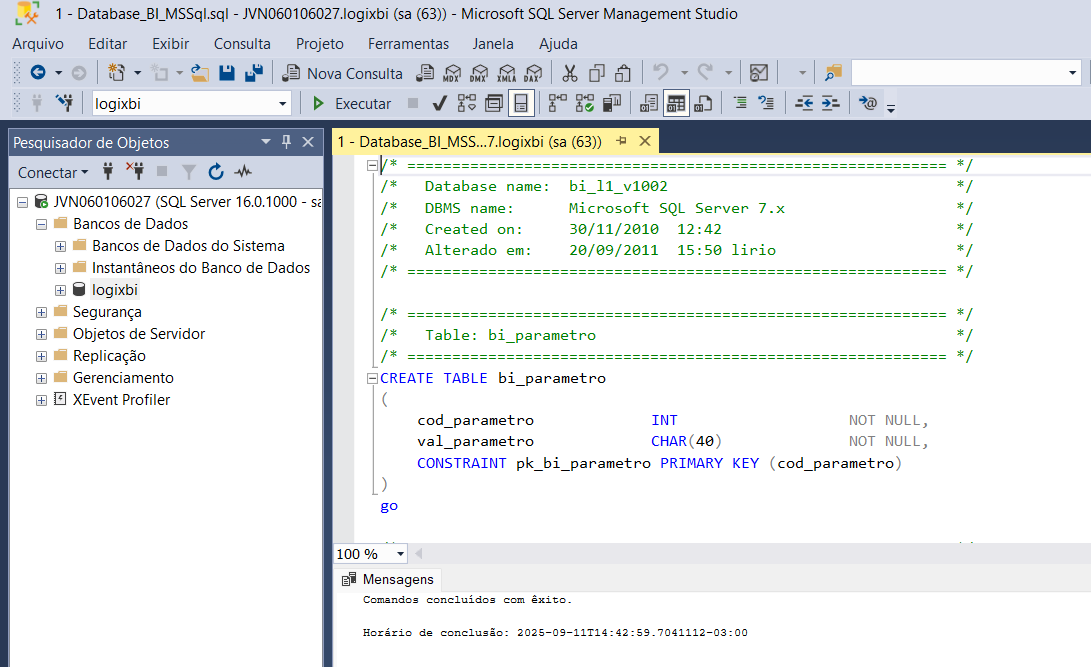The width and height of the screenshot is (1091, 667).
Task: Expand the logixbi database node
Action: 61,291
